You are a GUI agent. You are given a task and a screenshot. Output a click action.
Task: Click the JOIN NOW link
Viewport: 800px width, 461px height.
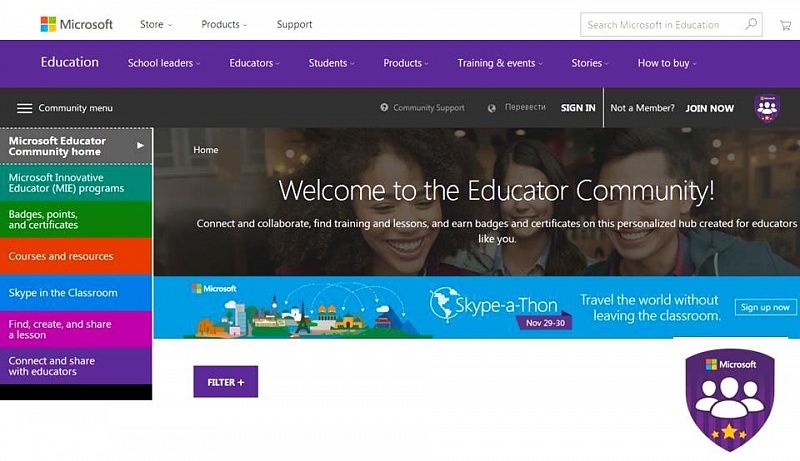tap(709, 108)
